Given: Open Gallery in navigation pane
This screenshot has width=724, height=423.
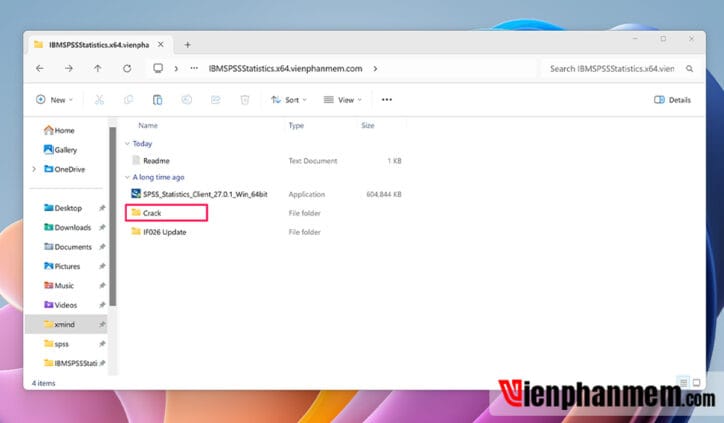Looking at the screenshot, I should [x=60, y=150].
